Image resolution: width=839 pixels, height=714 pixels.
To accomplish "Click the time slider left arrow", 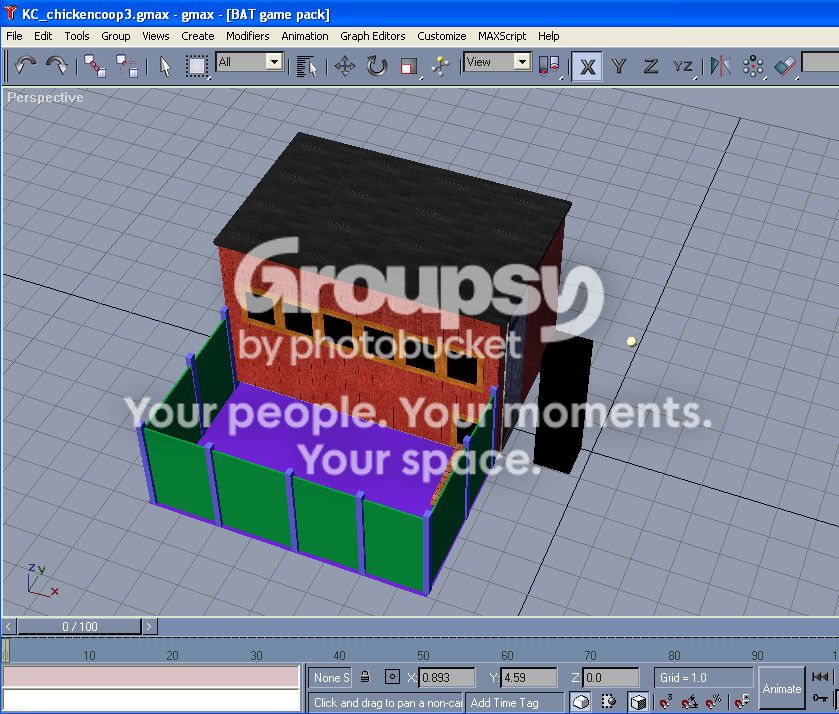I will click(9, 626).
